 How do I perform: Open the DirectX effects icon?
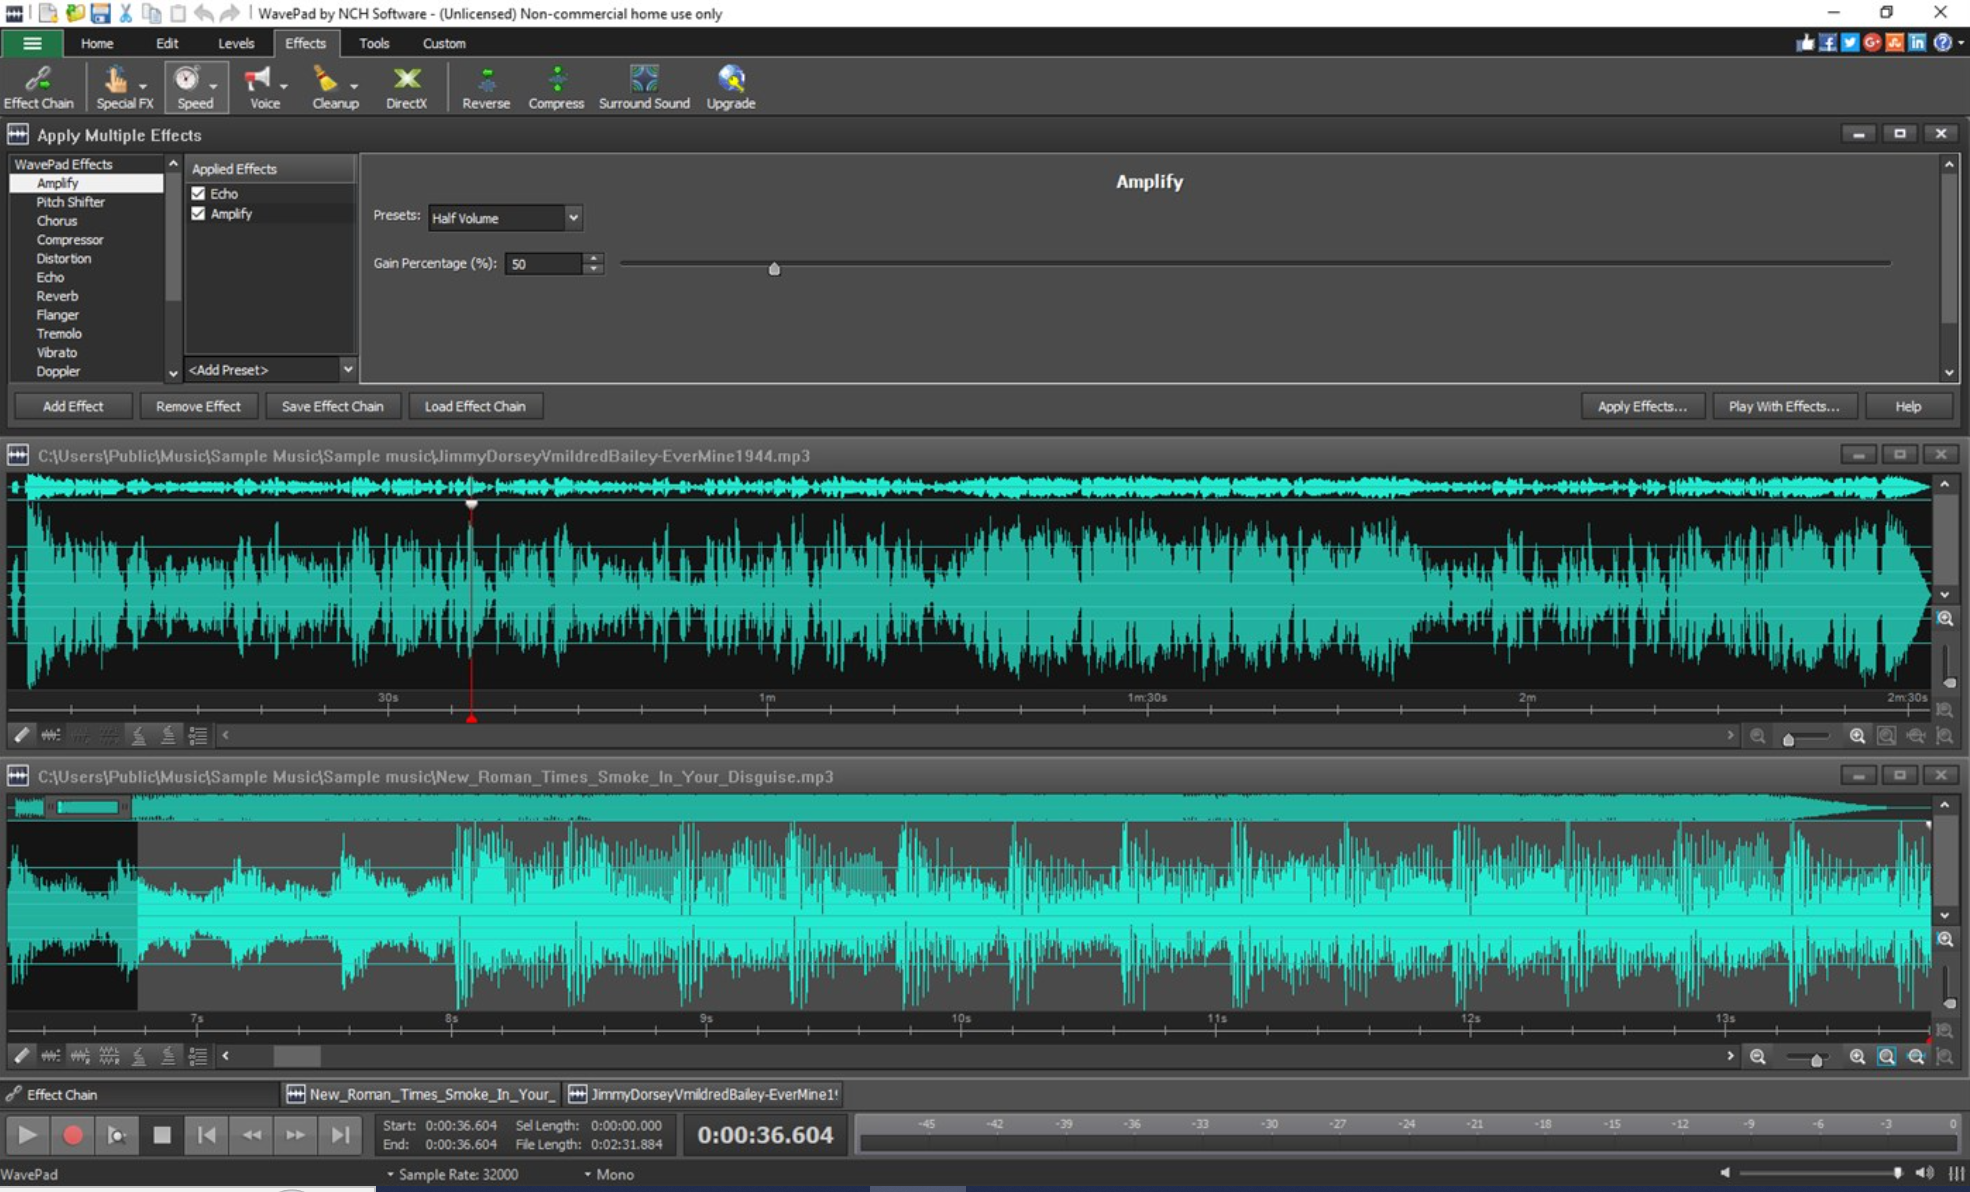click(x=407, y=86)
